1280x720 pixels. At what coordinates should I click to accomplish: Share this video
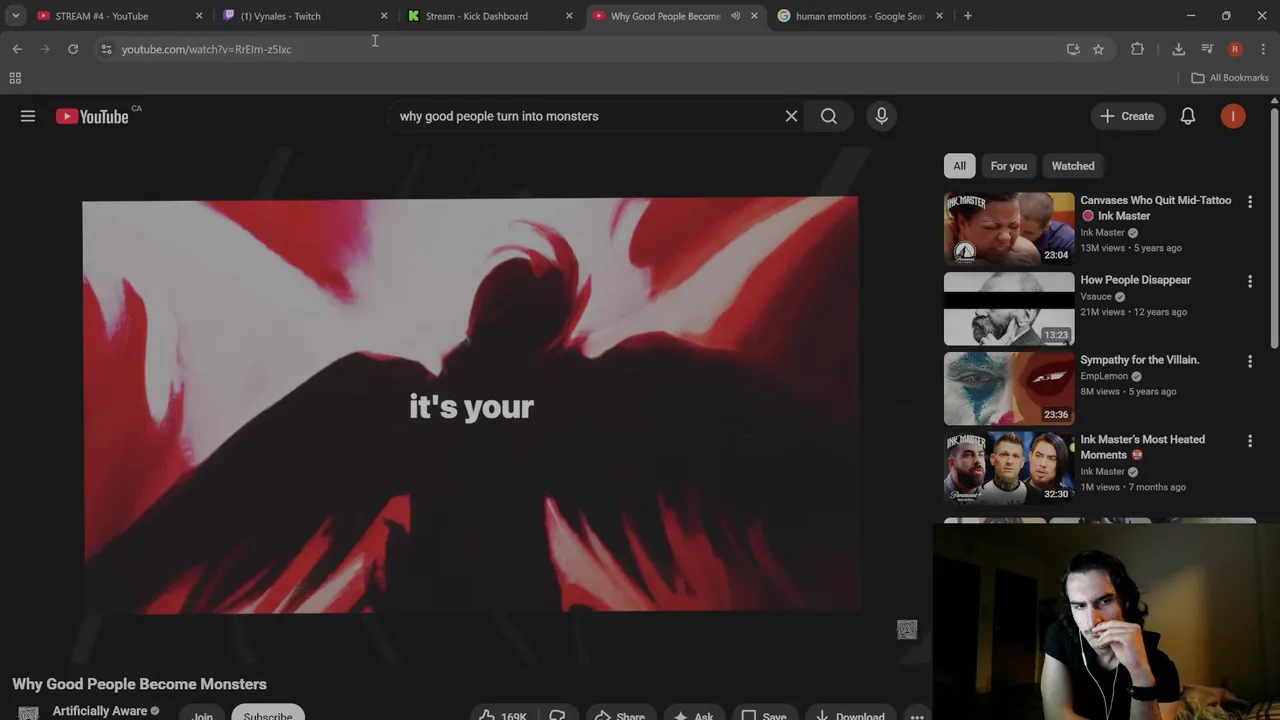[x=620, y=714]
